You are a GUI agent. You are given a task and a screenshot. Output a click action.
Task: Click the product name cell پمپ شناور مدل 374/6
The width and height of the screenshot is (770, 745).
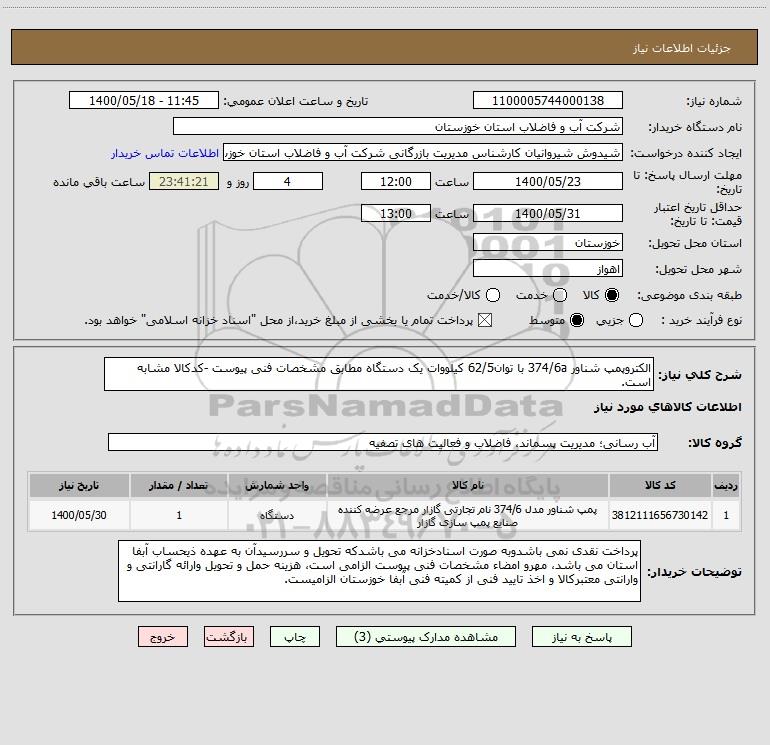[x=468, y=515]
